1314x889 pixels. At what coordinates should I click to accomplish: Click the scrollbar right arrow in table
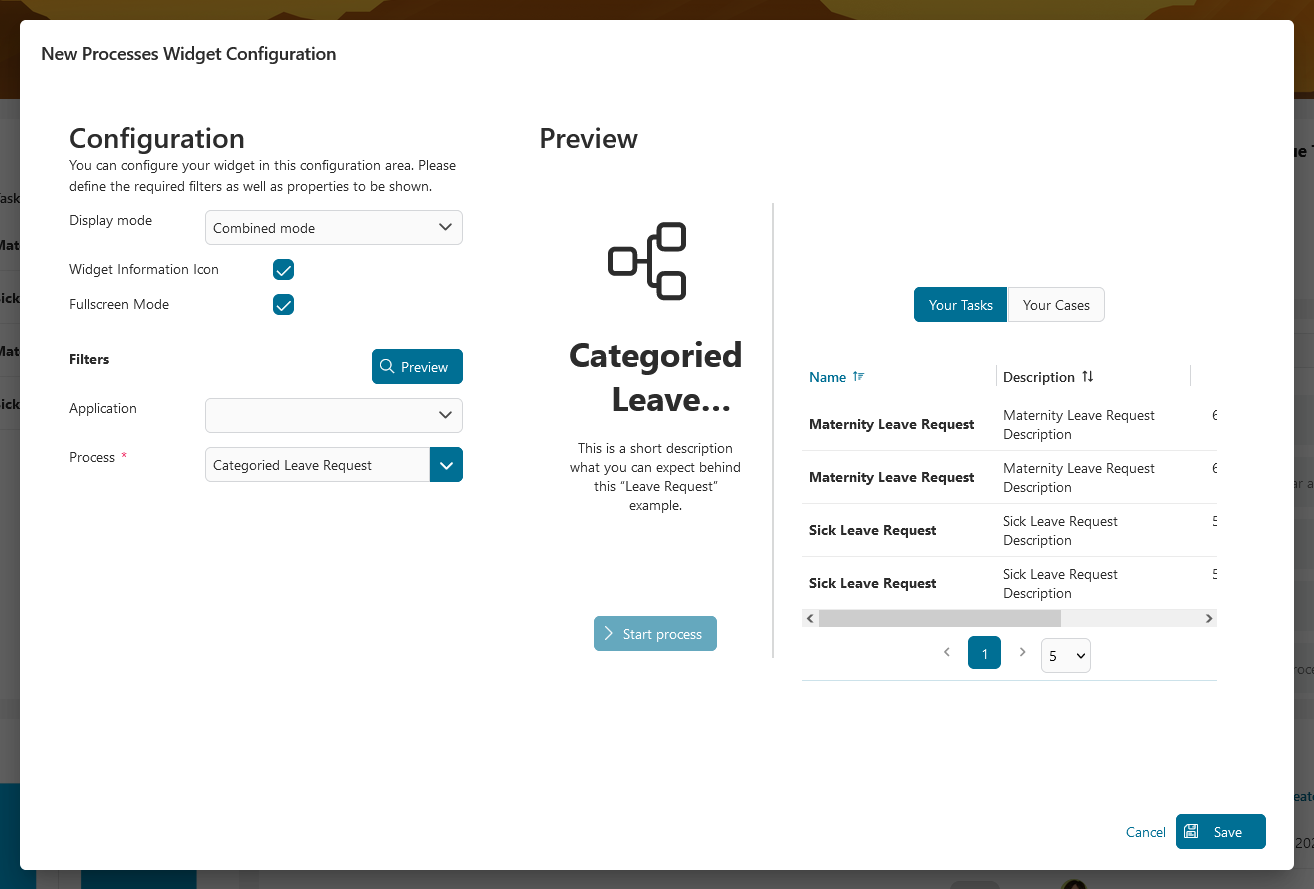click(x=1208, y=619)
